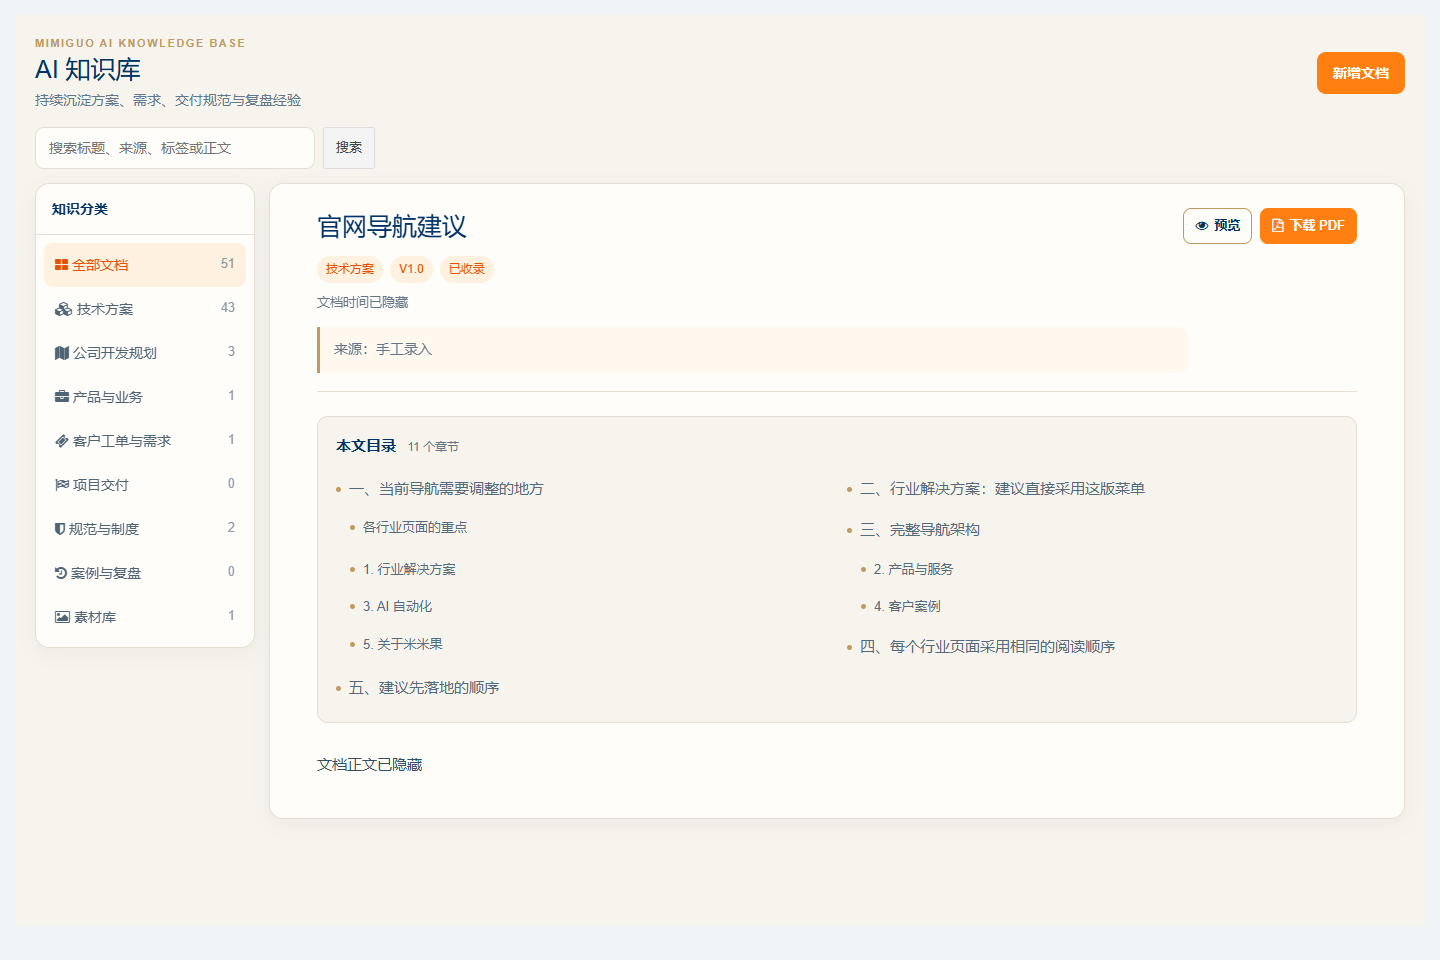1440x960 pixels.
Task: Go to 4. 客户案例 subsection
Action: click(x=907, y=606)
